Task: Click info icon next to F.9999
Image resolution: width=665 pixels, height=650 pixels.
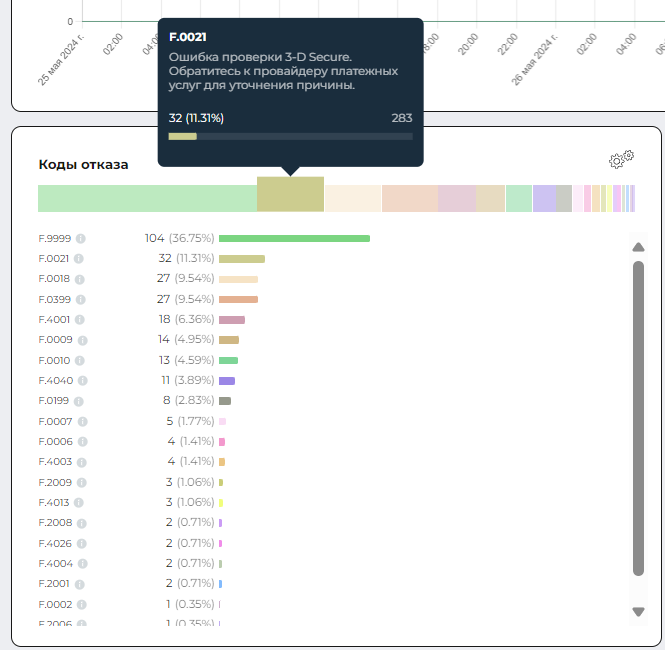Action: [81, 238]
